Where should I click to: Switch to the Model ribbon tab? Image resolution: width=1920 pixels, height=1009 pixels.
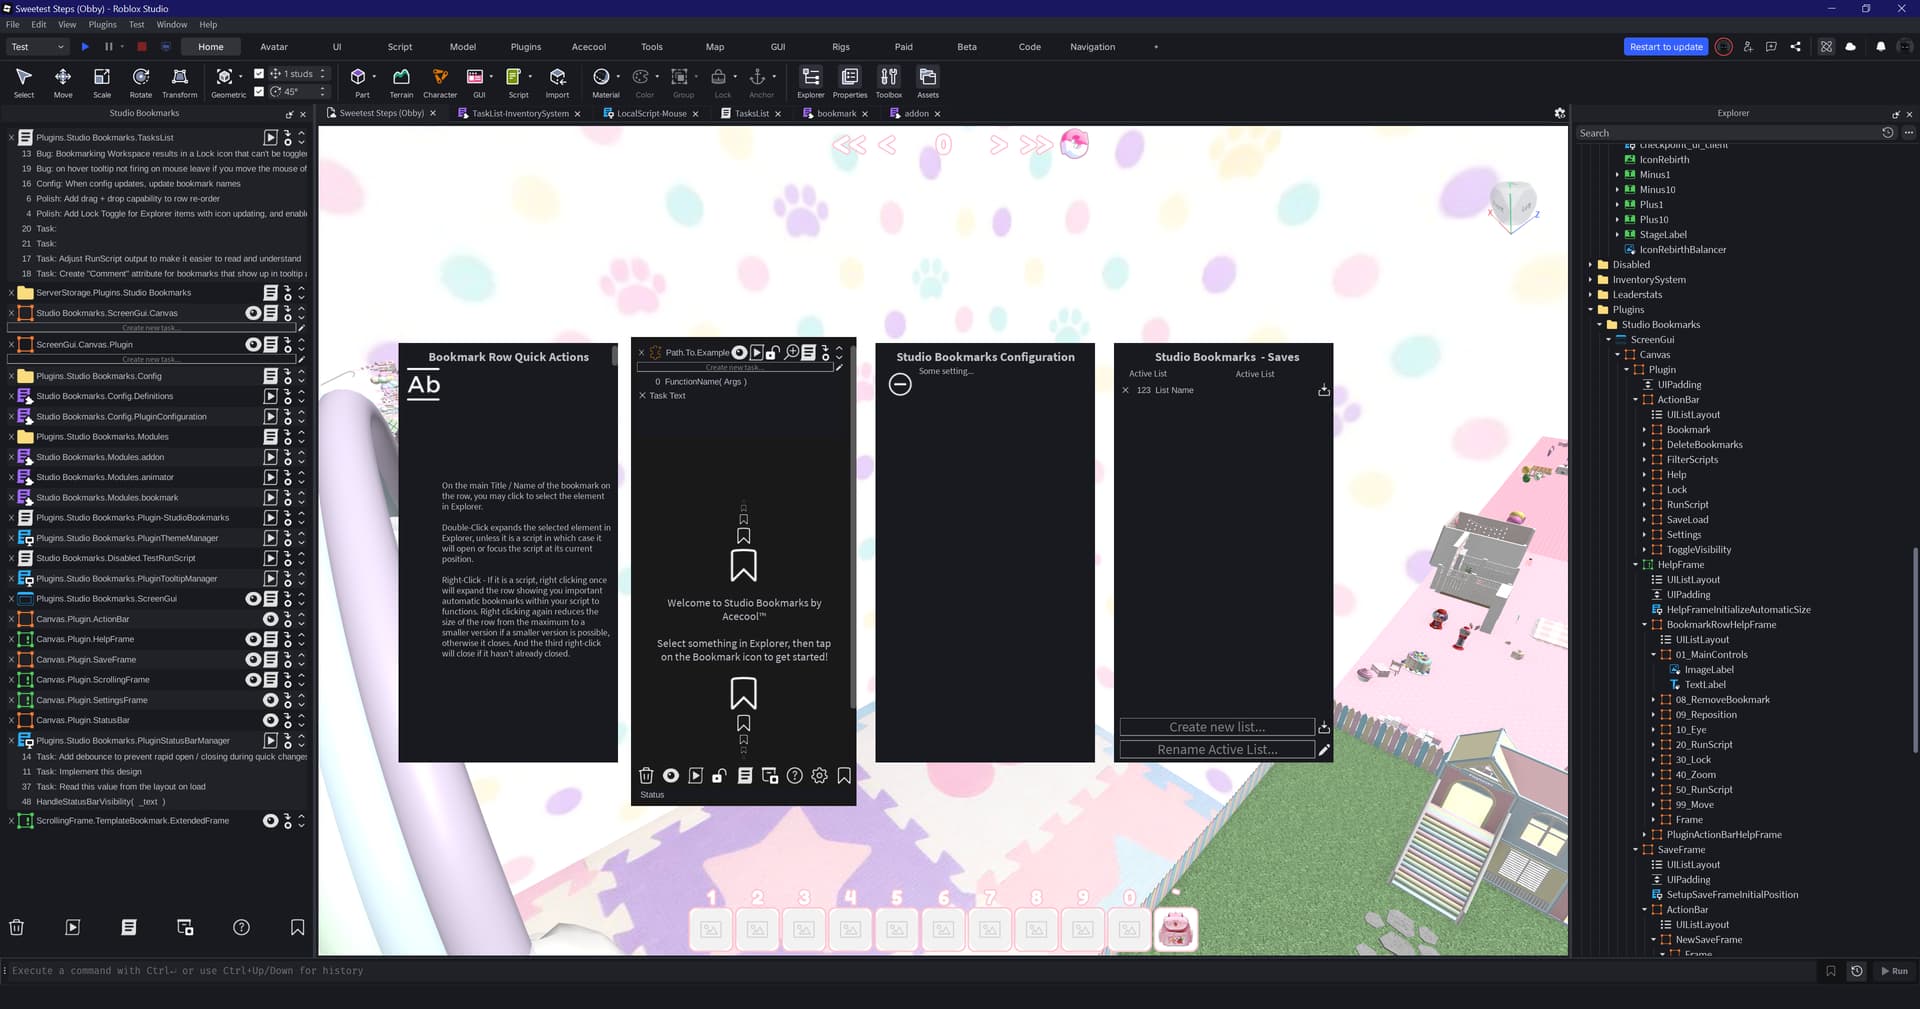tap(463, 47)
